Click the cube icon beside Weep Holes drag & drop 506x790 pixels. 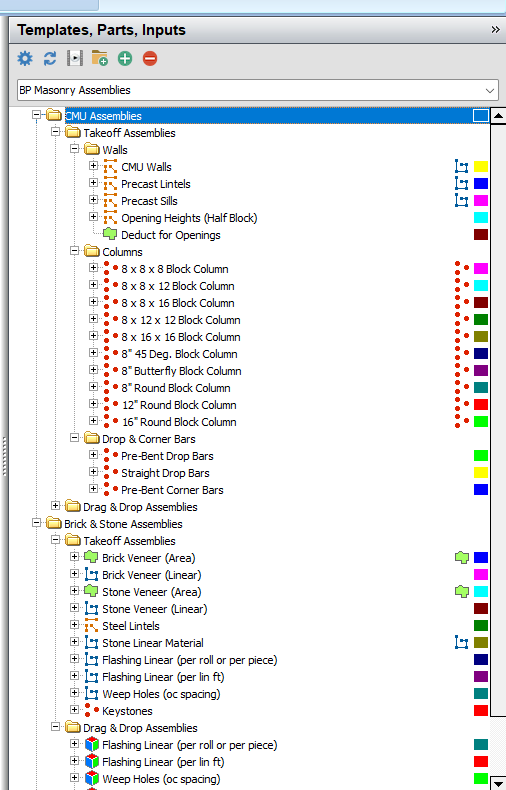[92, 778]
